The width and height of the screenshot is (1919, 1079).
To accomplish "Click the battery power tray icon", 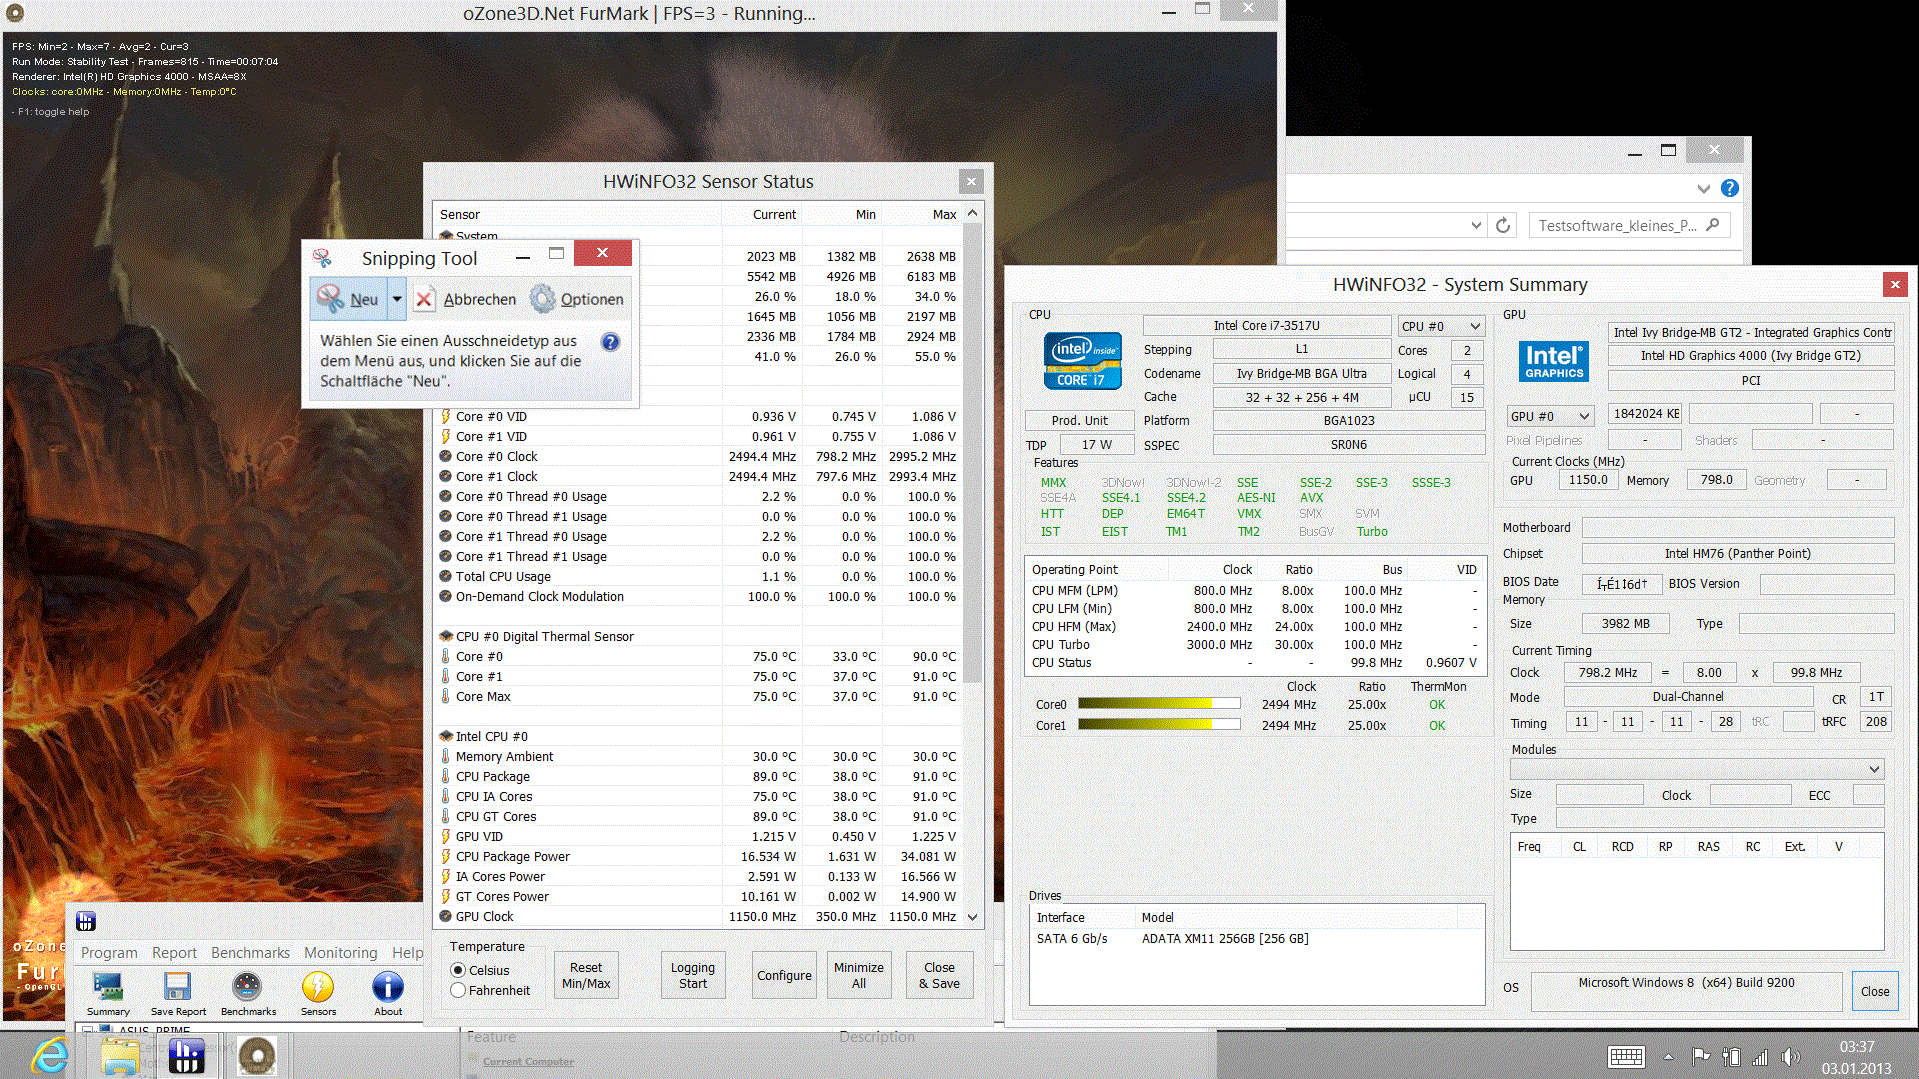I will point(1731,1056).
